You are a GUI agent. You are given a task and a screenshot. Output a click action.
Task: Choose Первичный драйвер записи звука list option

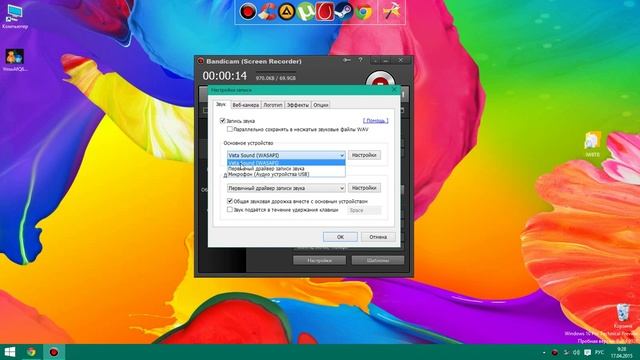[x=286, y=168]
